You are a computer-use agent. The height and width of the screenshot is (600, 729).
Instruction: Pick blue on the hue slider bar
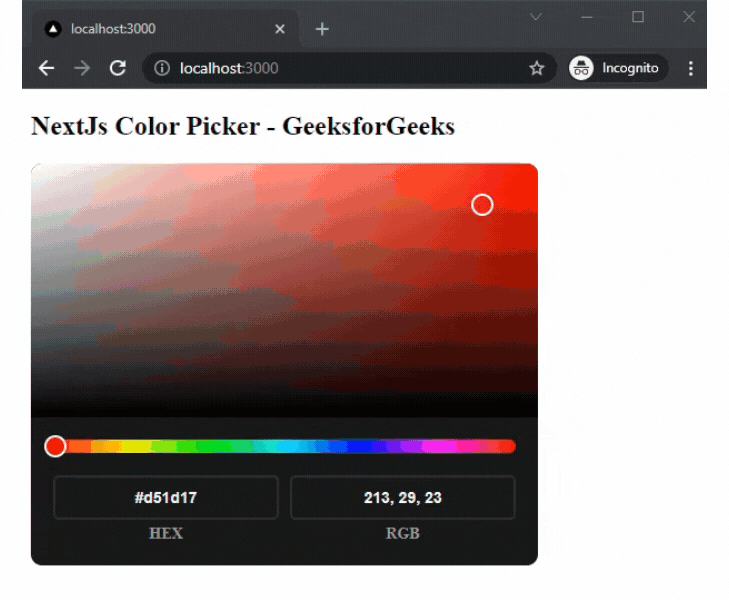pos(358,446)
